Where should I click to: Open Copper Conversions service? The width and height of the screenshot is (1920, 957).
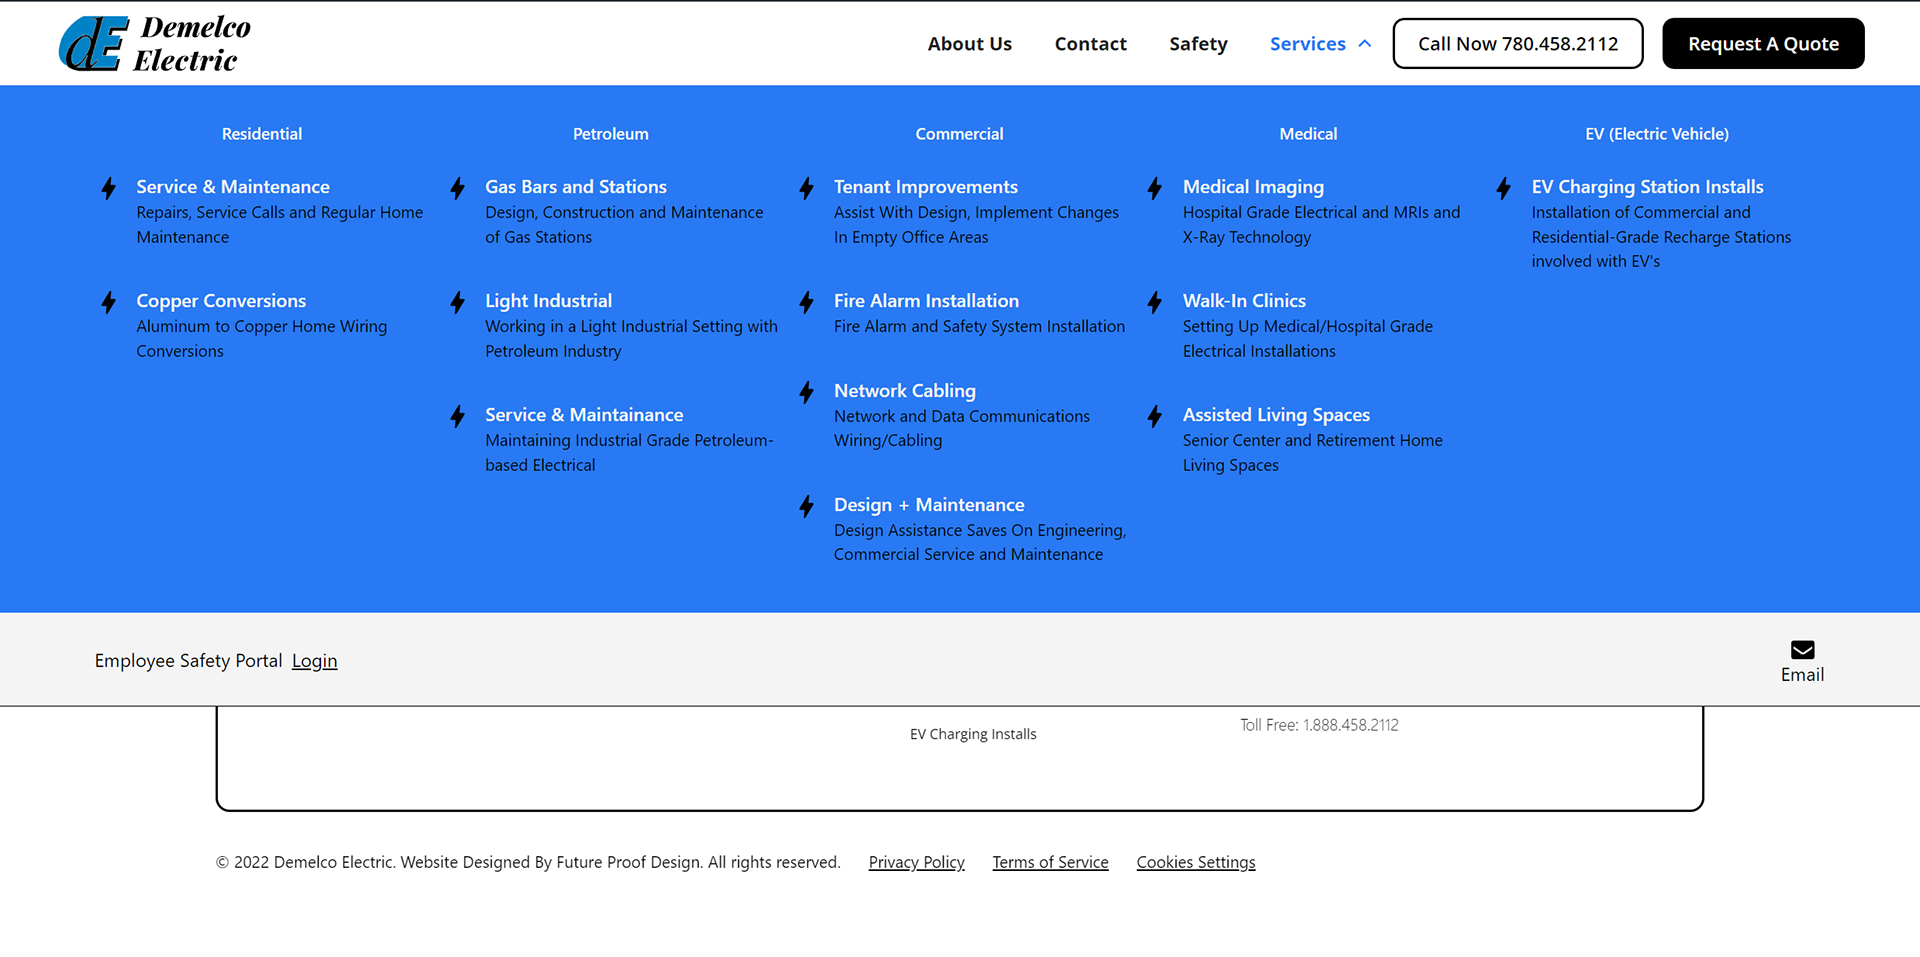[221, 301]
